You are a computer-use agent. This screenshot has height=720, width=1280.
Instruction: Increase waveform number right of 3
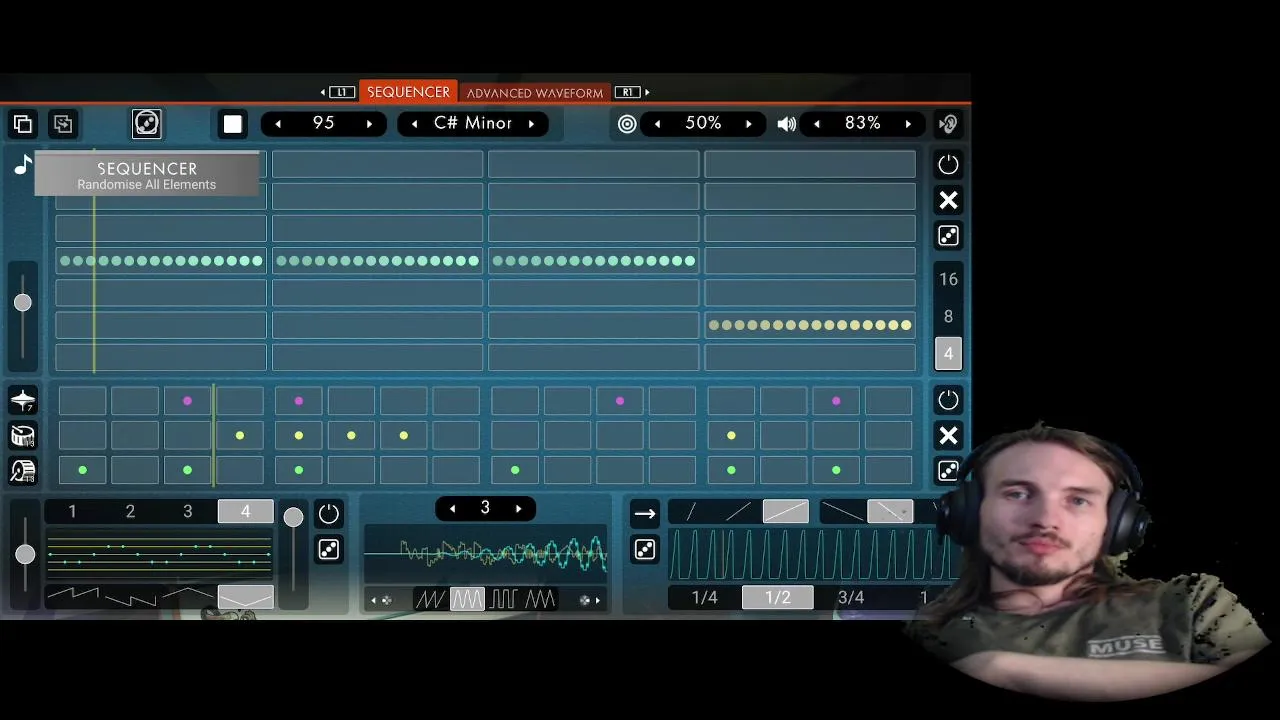(x=518, y=509)
